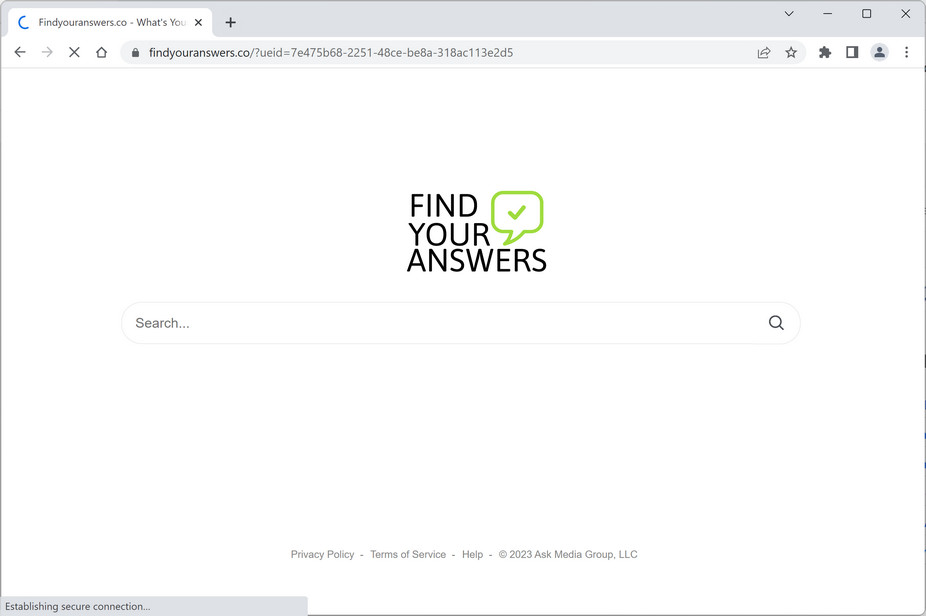This screenshot has width=926, height=616.
Task: Open the browser extensions puzzle icon
Action: 824,52
